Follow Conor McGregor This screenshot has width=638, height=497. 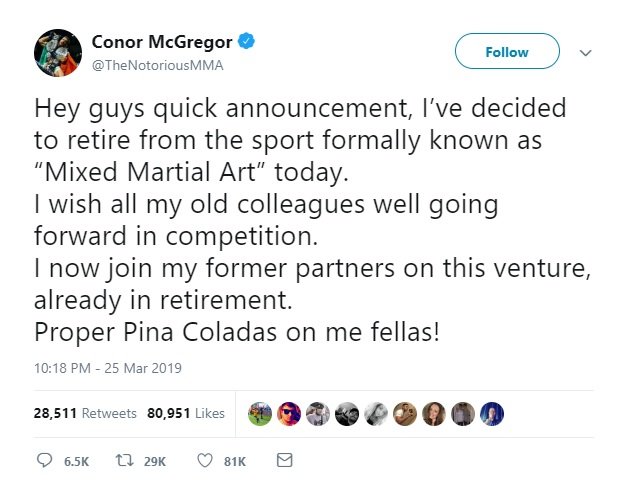click(507, 52)
